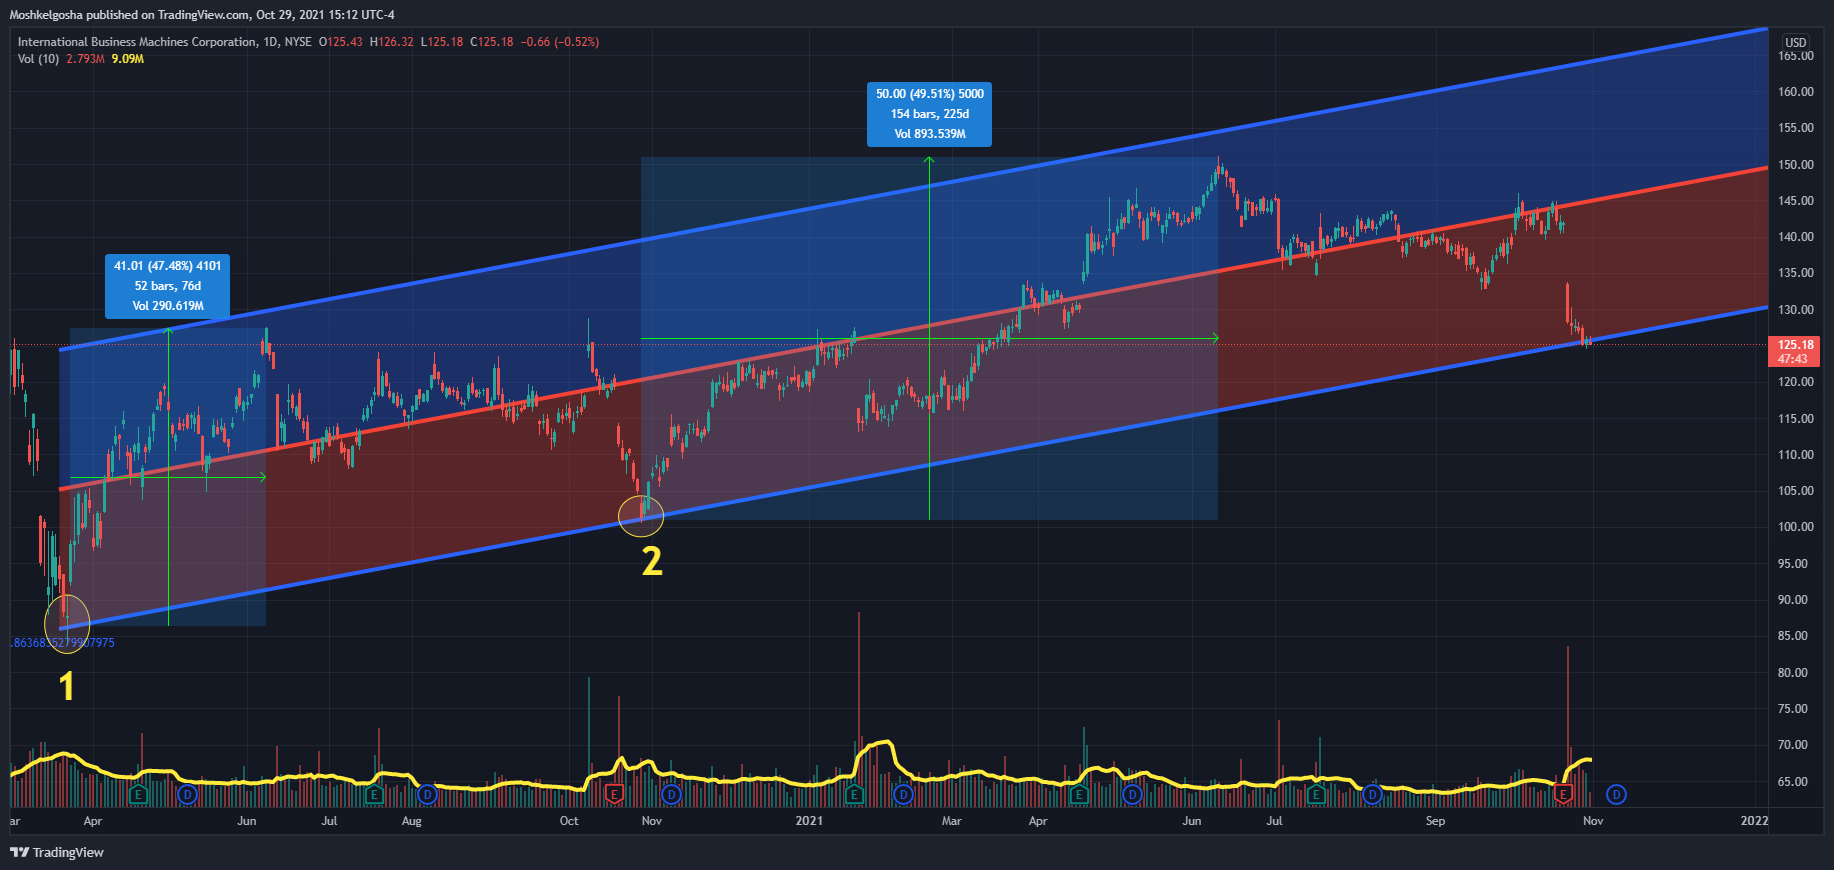Click the Mar label on time axis
The width and height of the screenshot is (1834, 870).
(x=951, y=821)
